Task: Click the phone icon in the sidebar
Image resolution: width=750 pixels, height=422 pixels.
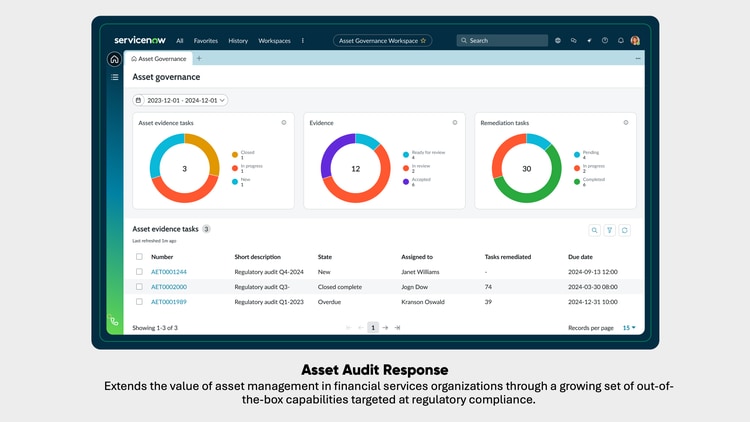Action: tap(113, 321)
